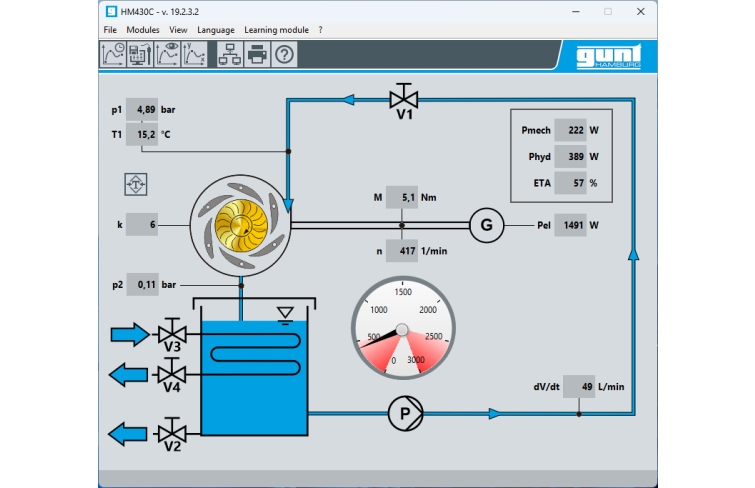Open the Language menu
This screenshot has width=755, height=488.
(x=216, y=30)
